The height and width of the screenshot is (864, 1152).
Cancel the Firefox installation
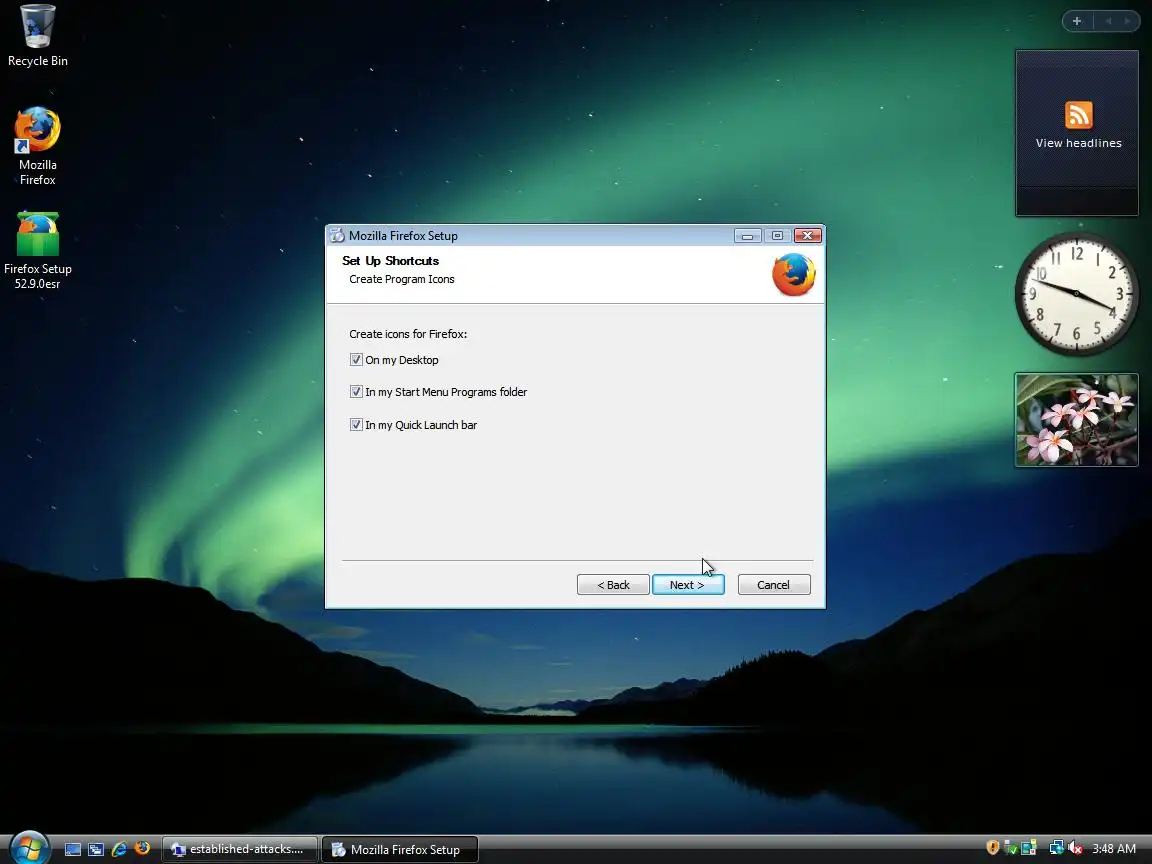(774, 585)
